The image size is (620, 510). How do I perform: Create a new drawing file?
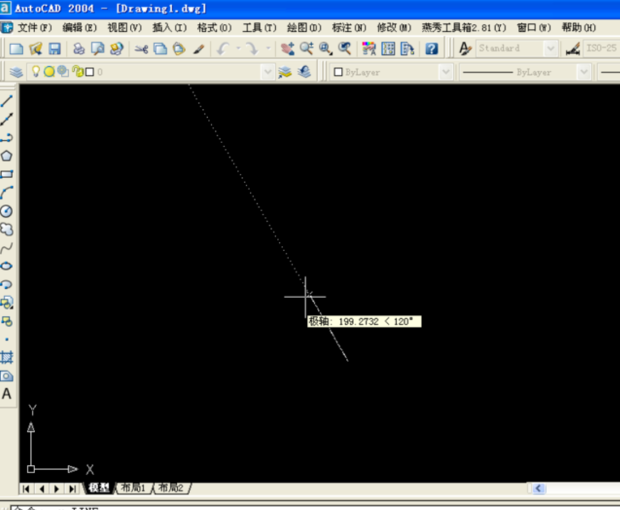[x=16, y=49]
